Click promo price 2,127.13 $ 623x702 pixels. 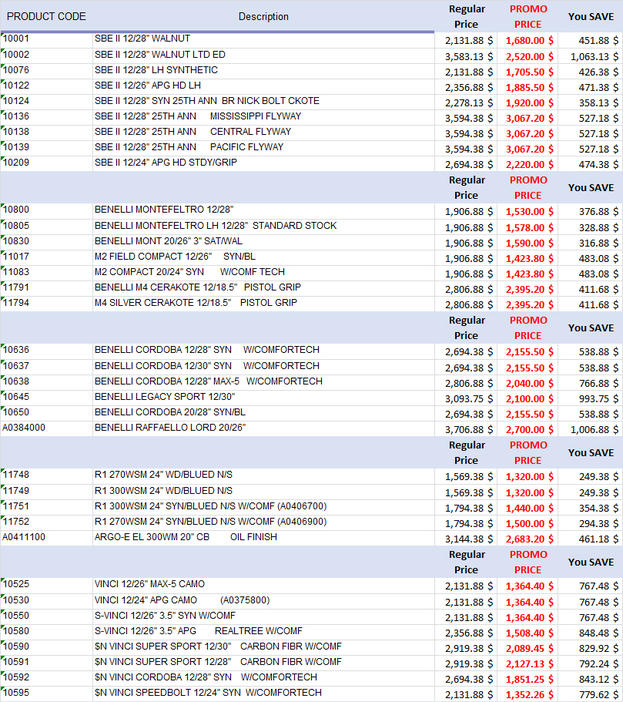pos(529,664)
